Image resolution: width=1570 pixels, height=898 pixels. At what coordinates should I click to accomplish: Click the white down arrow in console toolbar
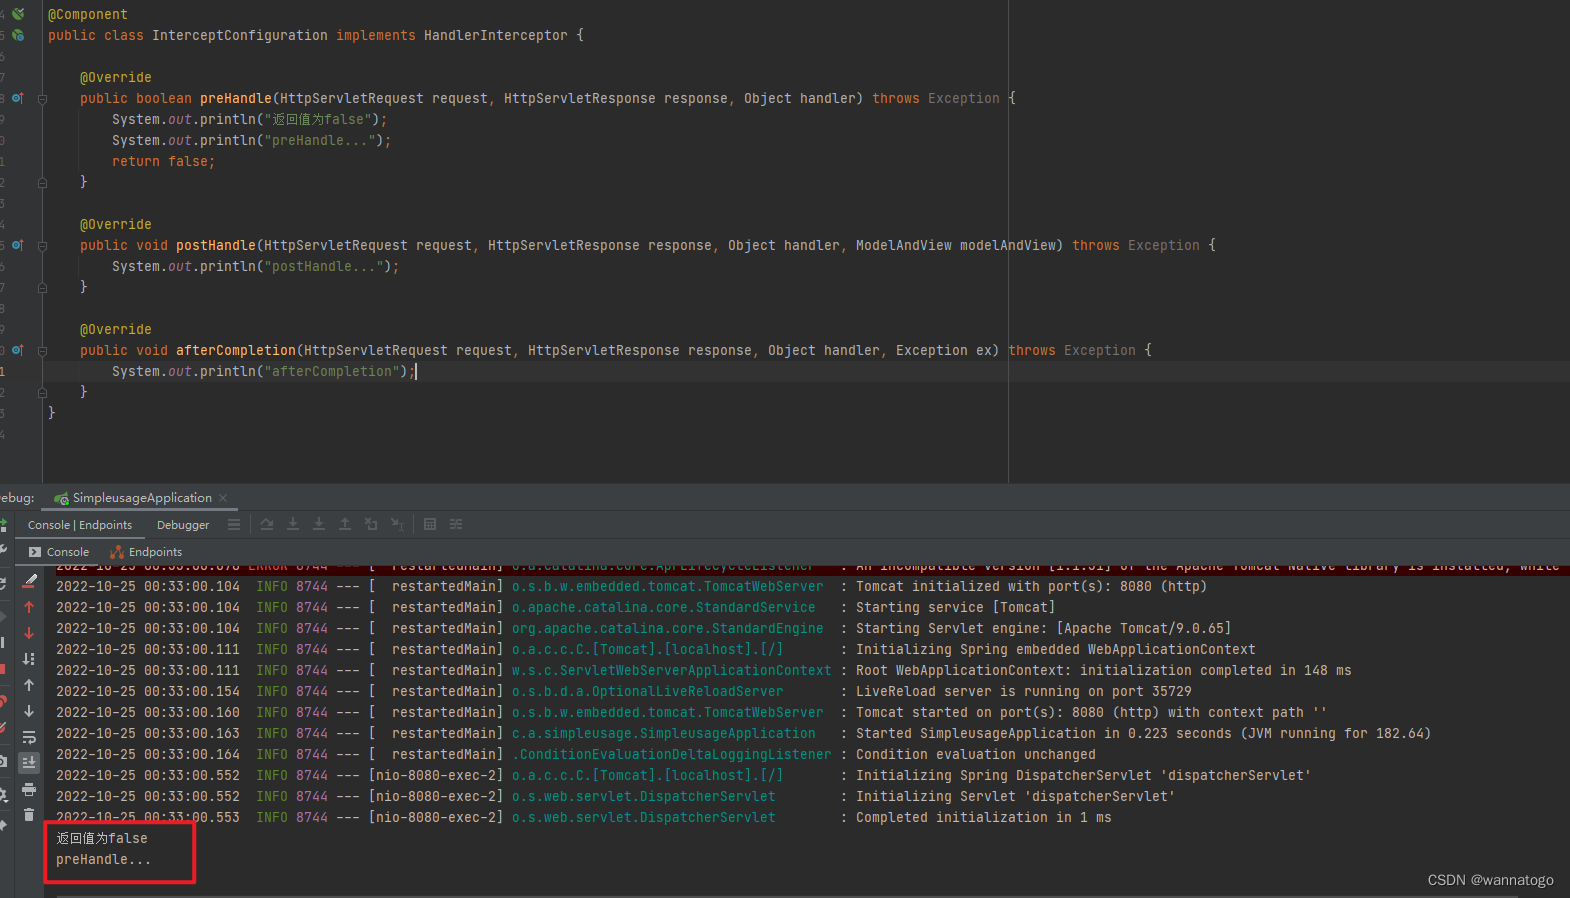[x=29, y=711]
